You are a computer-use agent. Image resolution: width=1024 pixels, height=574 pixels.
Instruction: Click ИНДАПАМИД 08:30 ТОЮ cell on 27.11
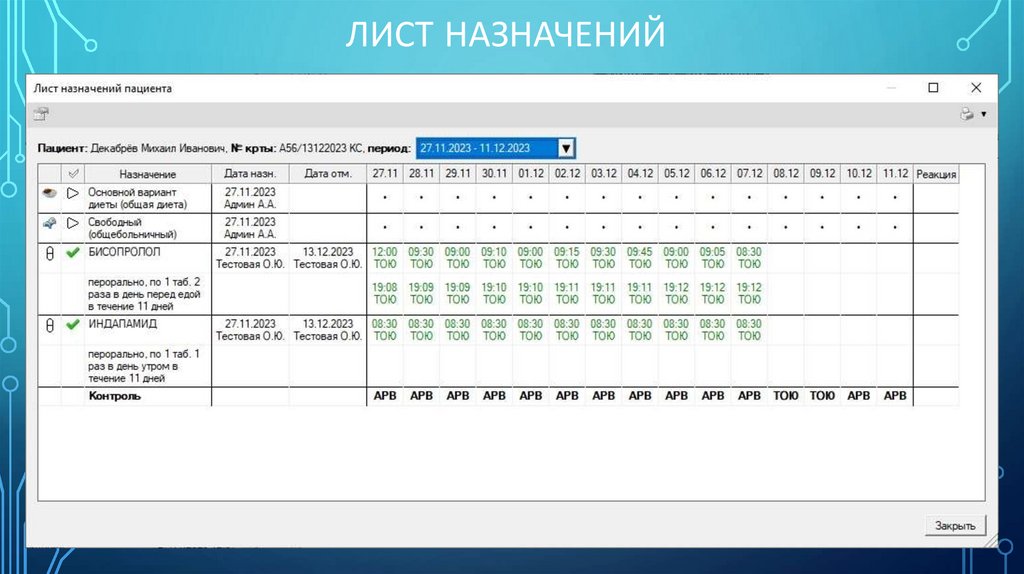pos(385,330)
